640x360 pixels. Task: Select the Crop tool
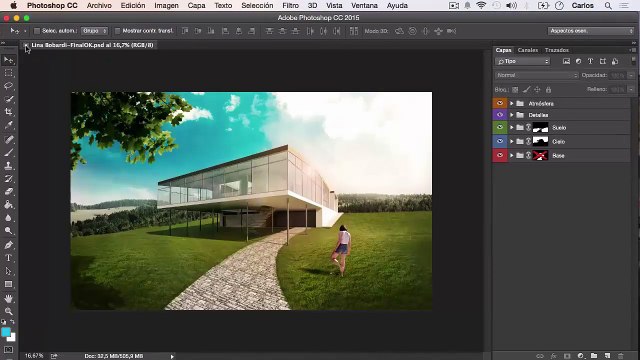pyautogui.click(x=9, y=112)
